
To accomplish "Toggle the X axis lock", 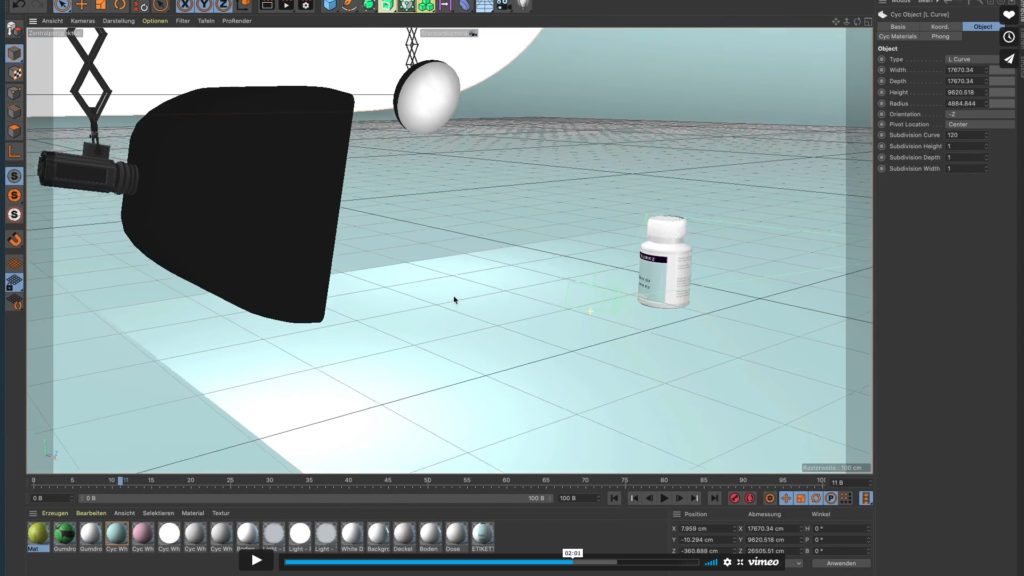I will [x=185, y=5].
